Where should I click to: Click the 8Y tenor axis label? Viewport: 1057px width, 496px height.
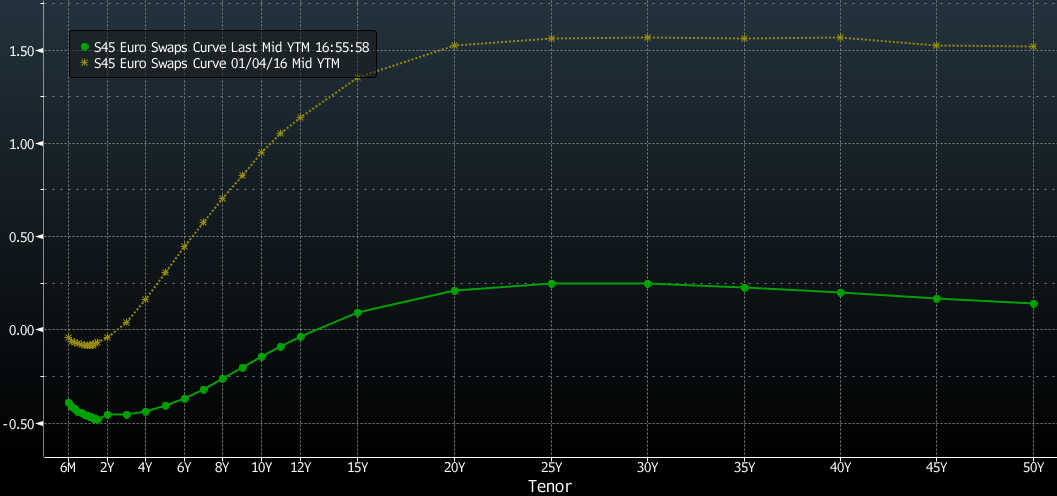click(223, 468)
